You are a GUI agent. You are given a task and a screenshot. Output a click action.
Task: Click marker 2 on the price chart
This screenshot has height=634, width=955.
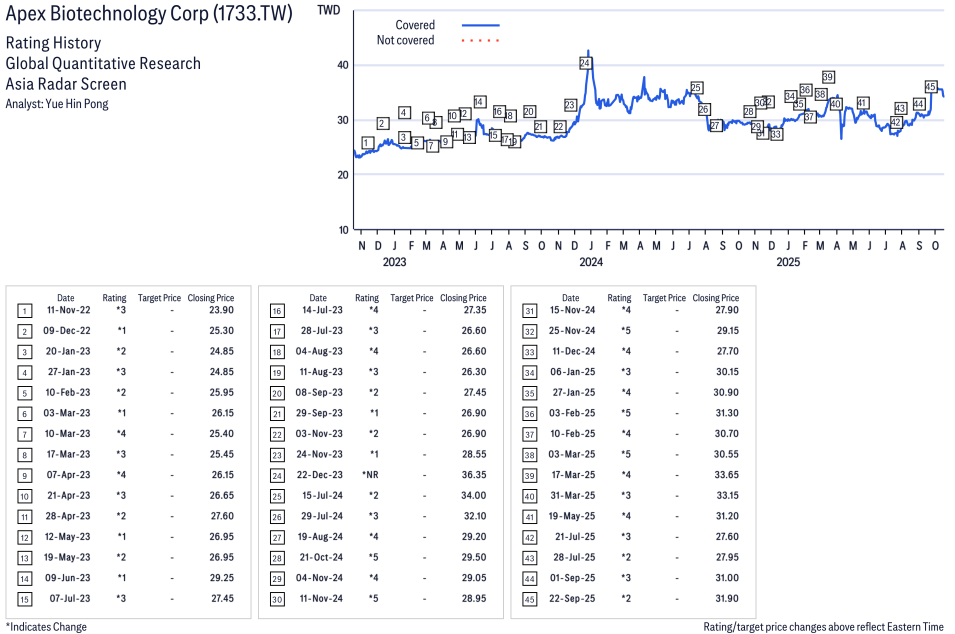pos(383,123)
